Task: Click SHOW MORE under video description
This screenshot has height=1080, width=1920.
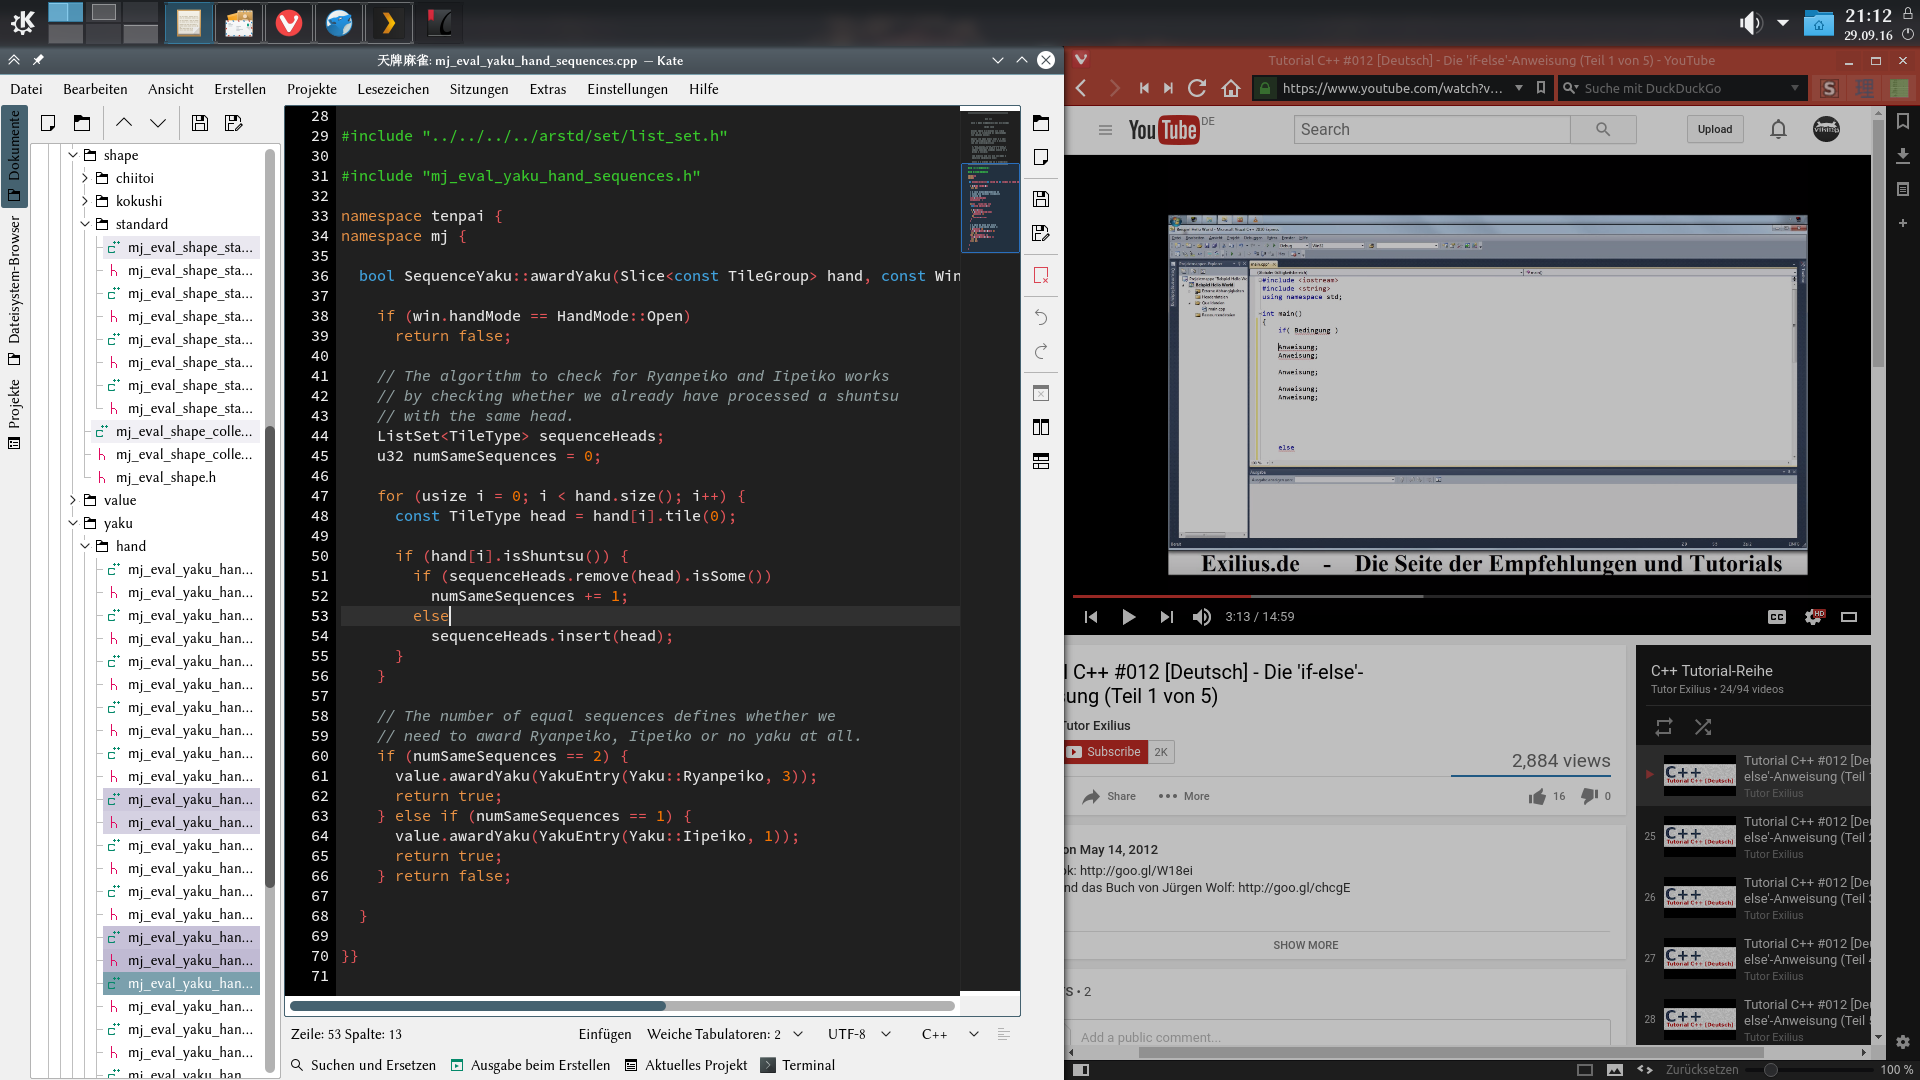Action: tap(1305, 945)
